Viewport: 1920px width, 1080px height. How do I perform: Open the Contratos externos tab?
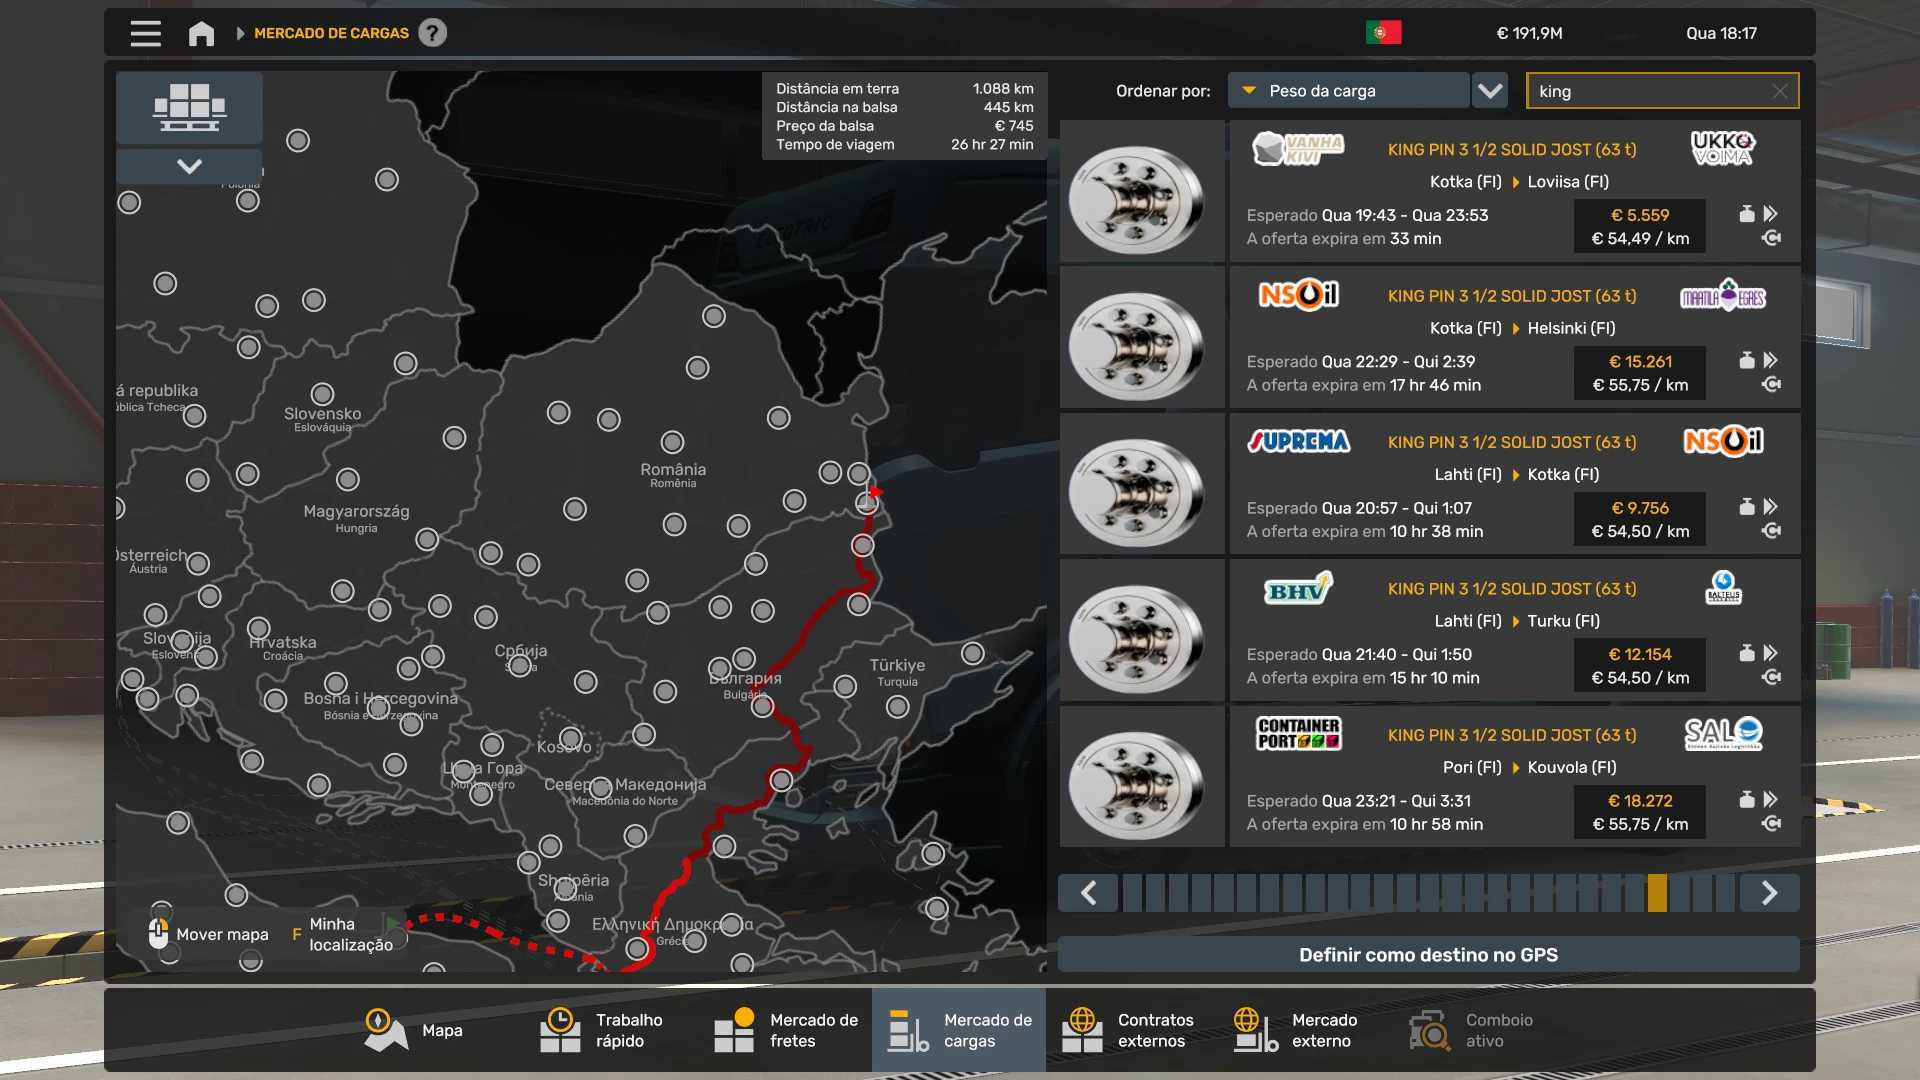1132,1030
